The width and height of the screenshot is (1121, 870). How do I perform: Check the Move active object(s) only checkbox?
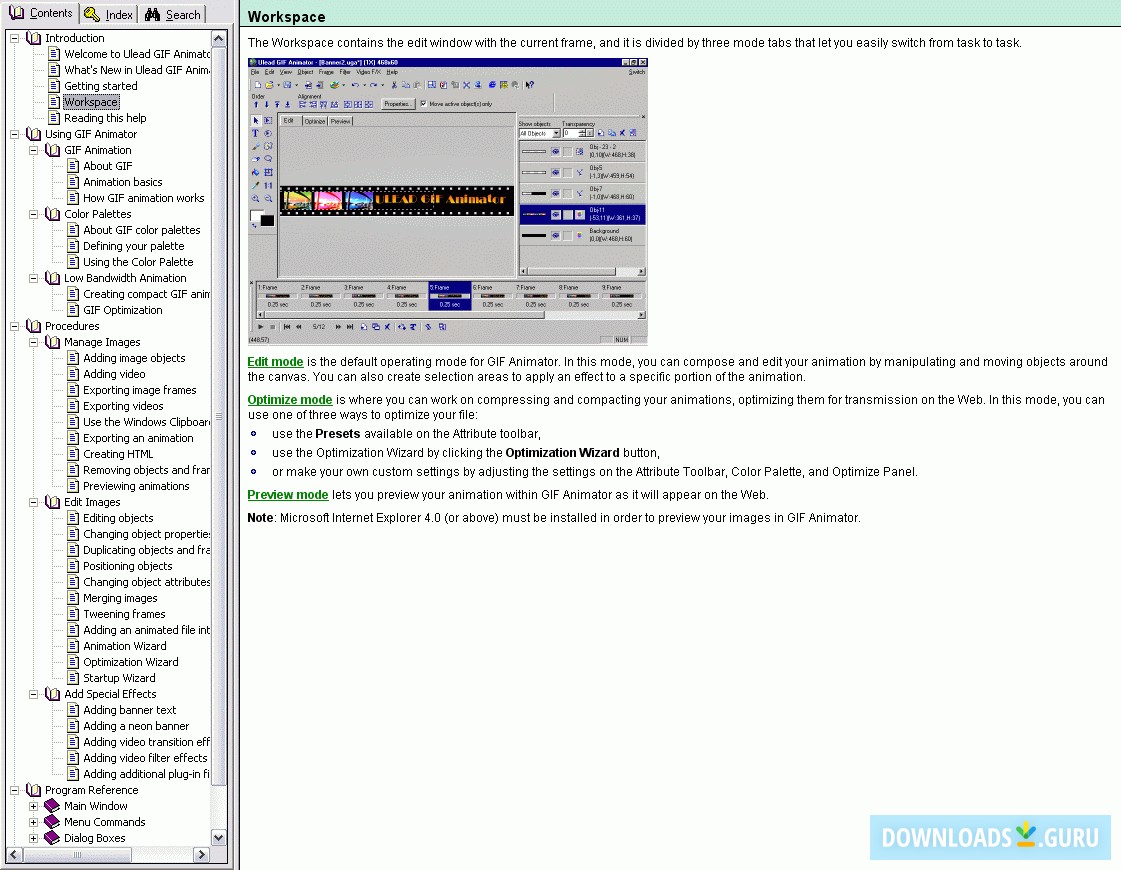click(x=423, y=103)
